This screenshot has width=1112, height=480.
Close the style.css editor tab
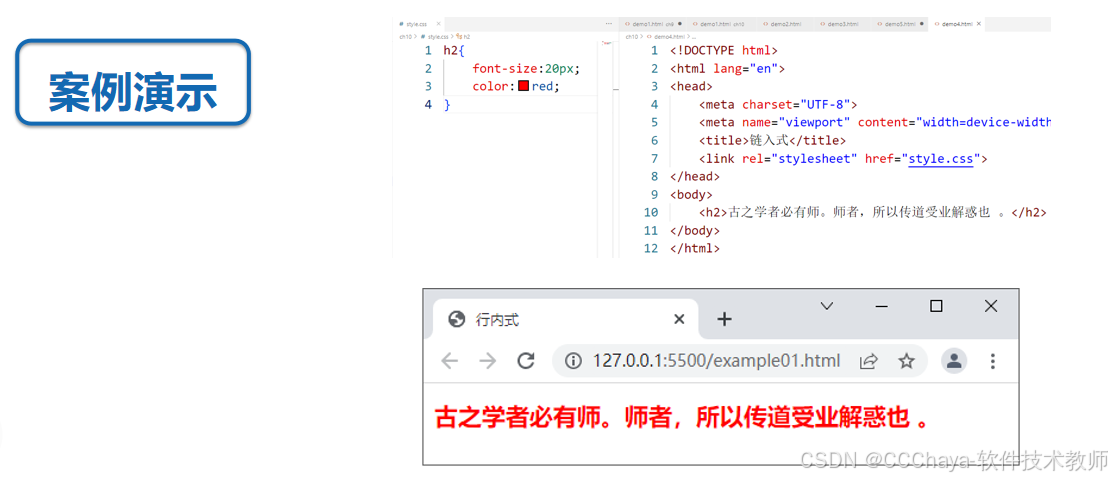click(438, 24)
